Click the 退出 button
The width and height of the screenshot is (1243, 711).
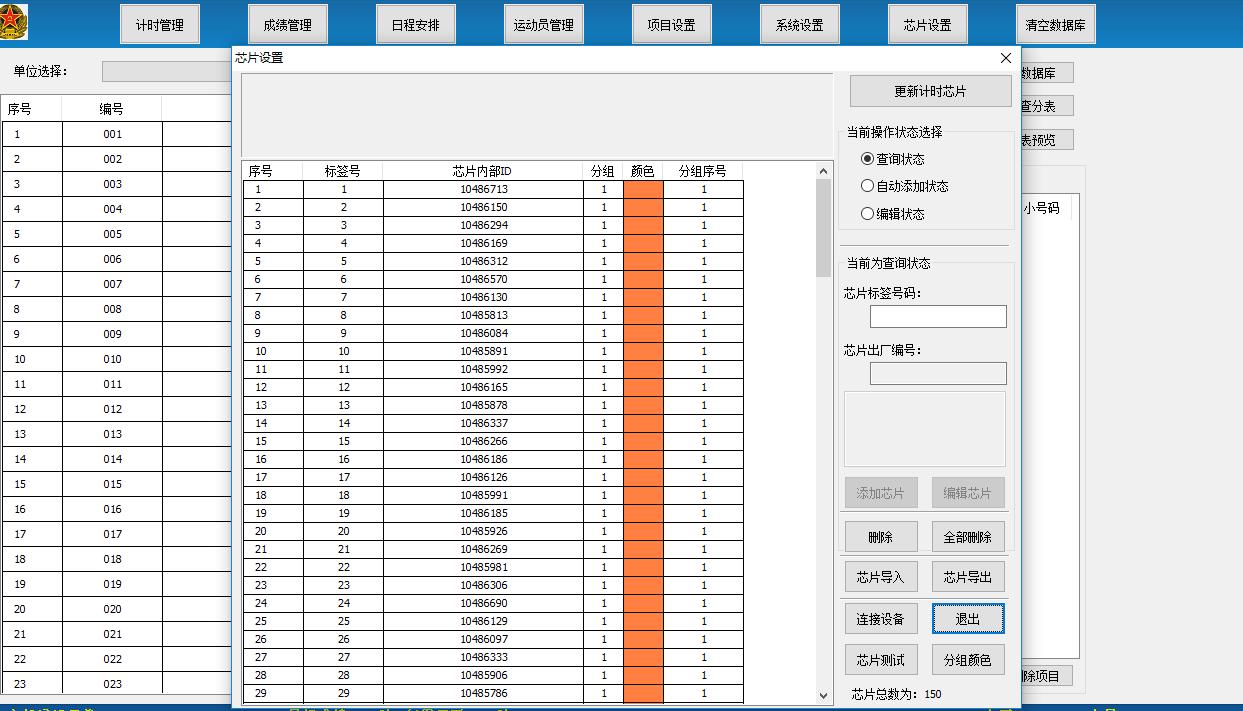(968, 619)
